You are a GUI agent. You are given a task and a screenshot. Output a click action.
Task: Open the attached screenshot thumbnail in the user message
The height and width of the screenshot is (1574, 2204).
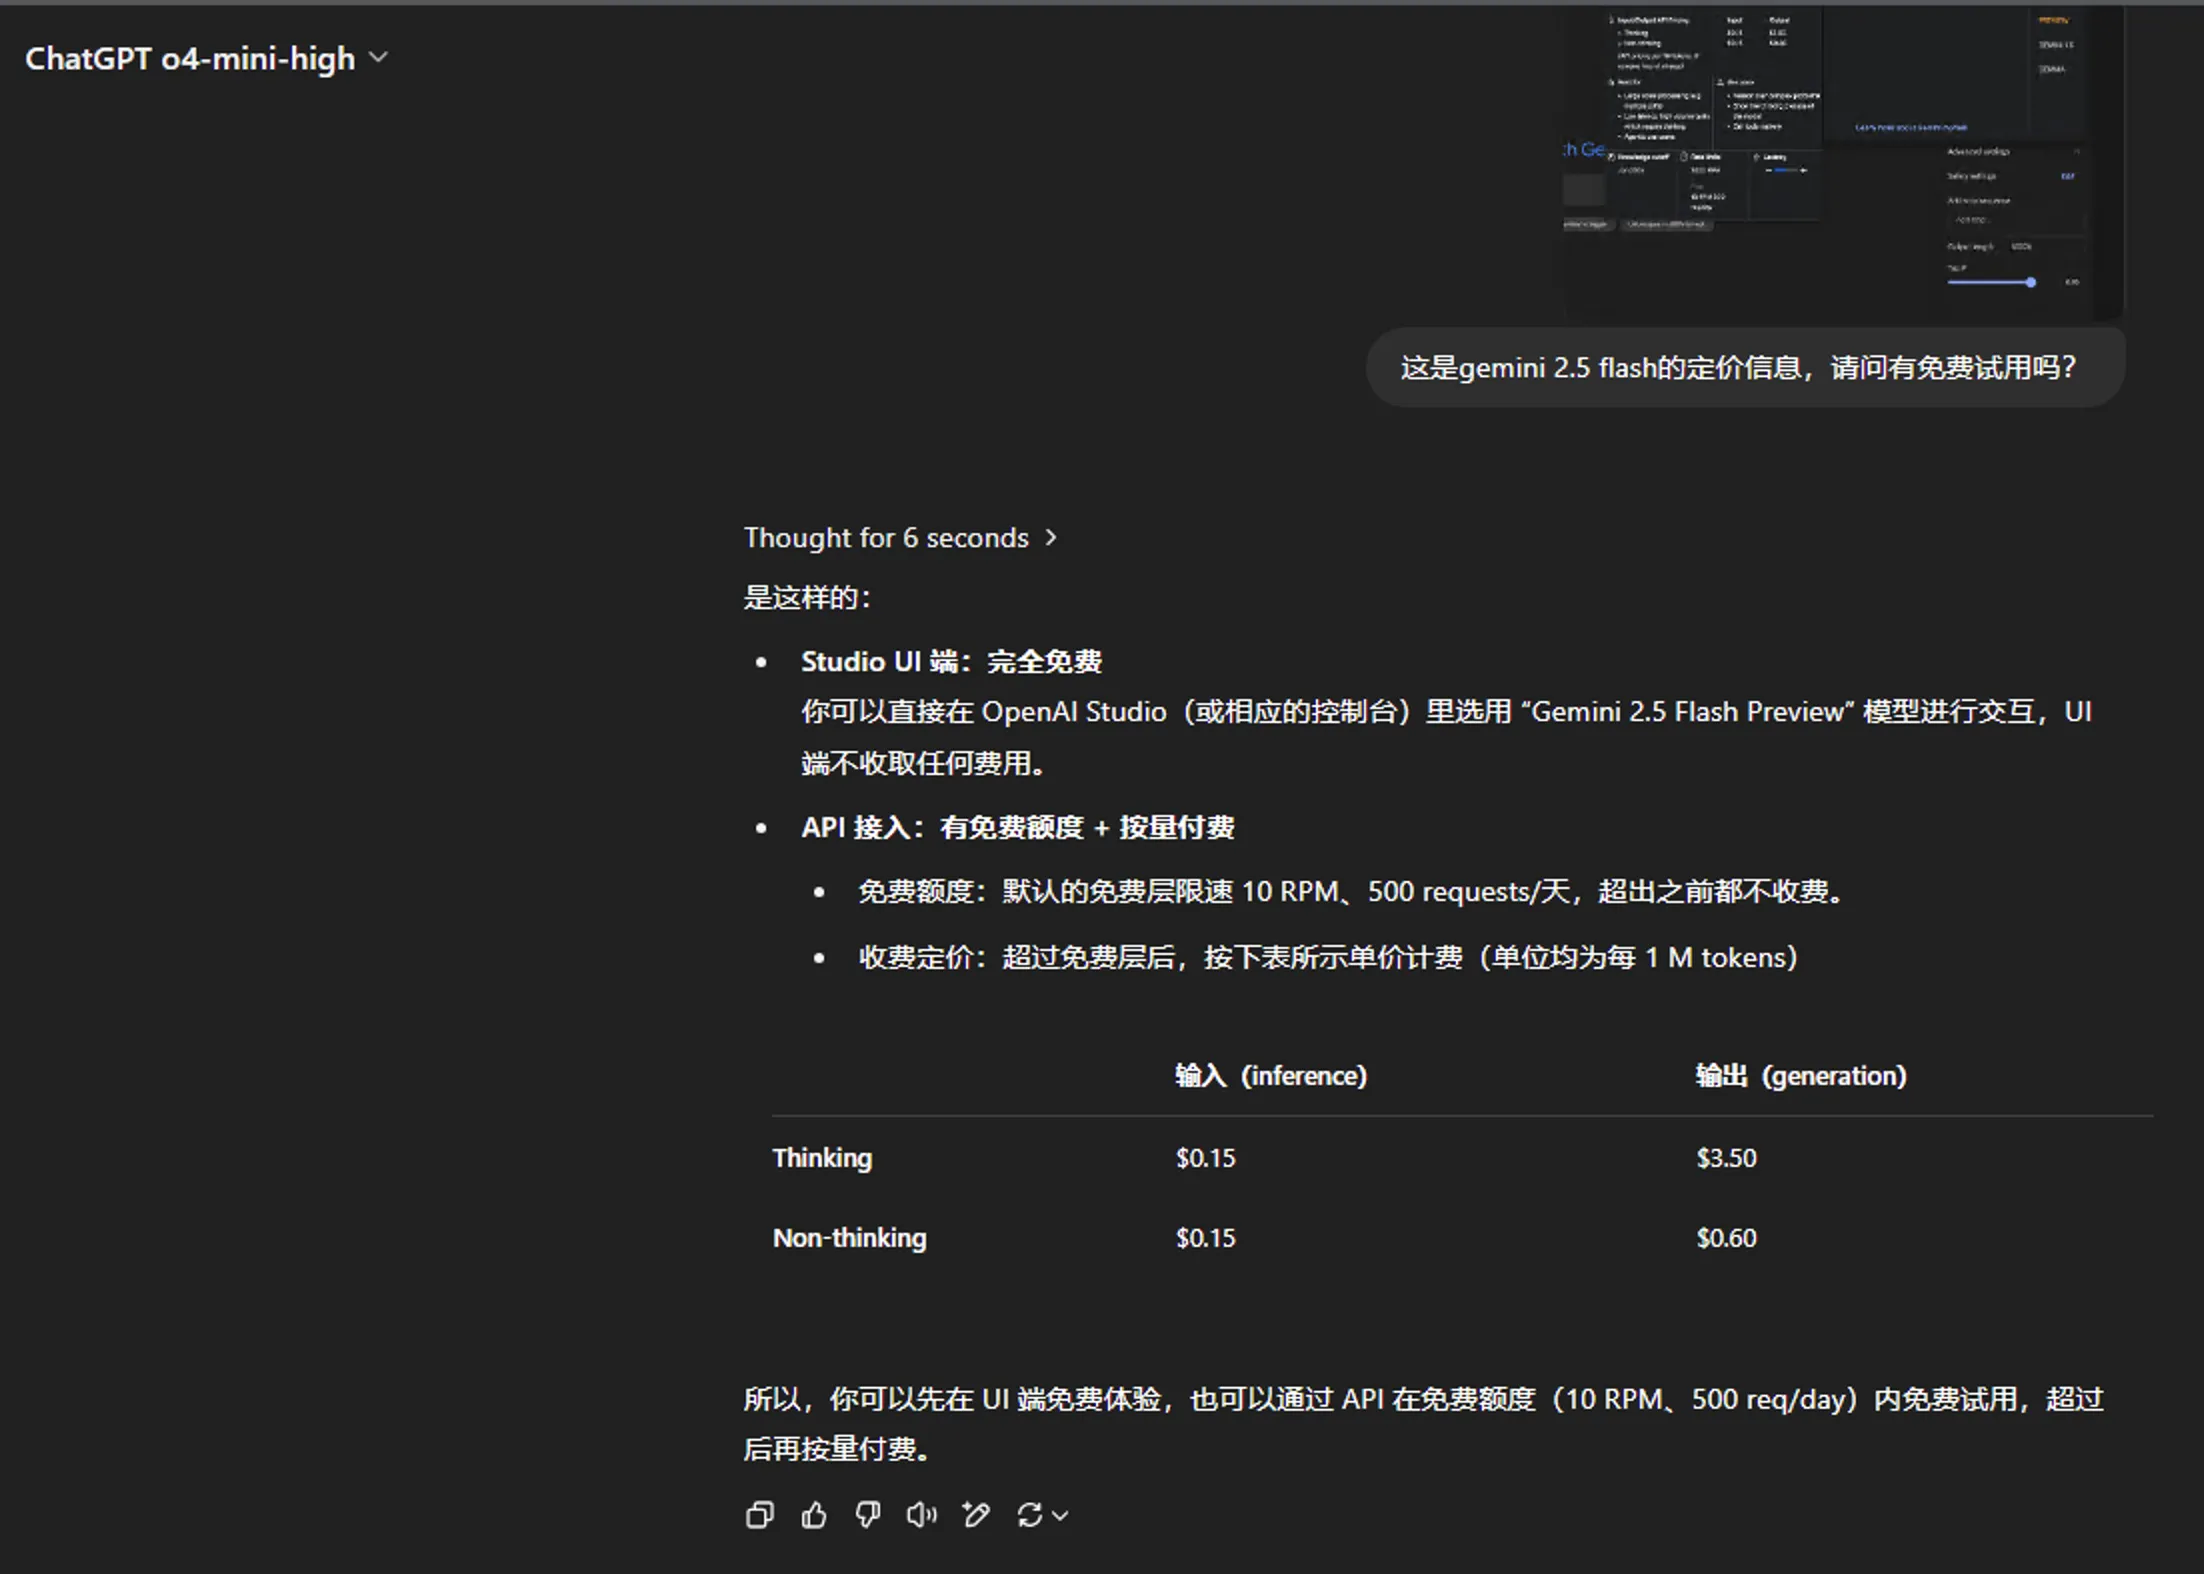(x=1843, y=163)
